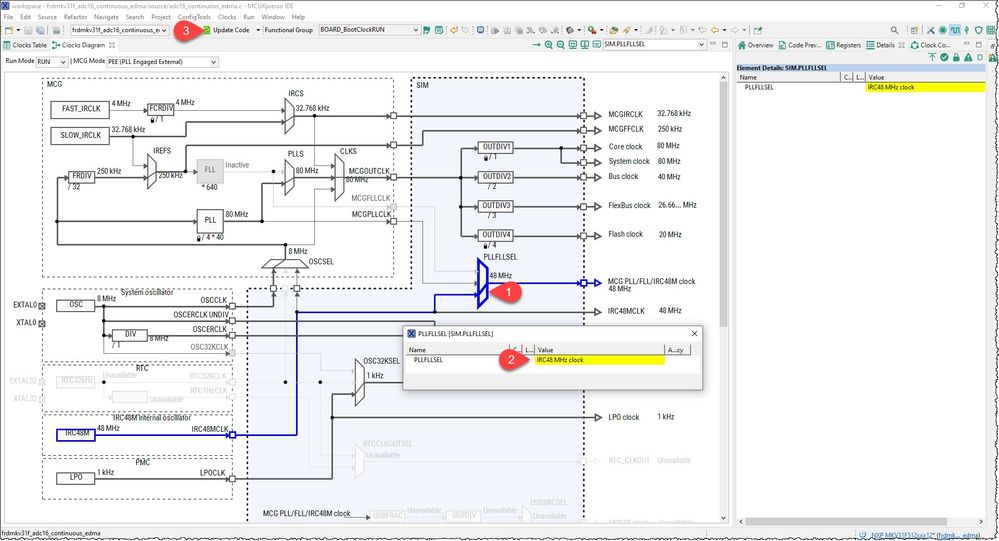
Task: Click the search magnifier in main toolbar
Action: tap(895, 30)
